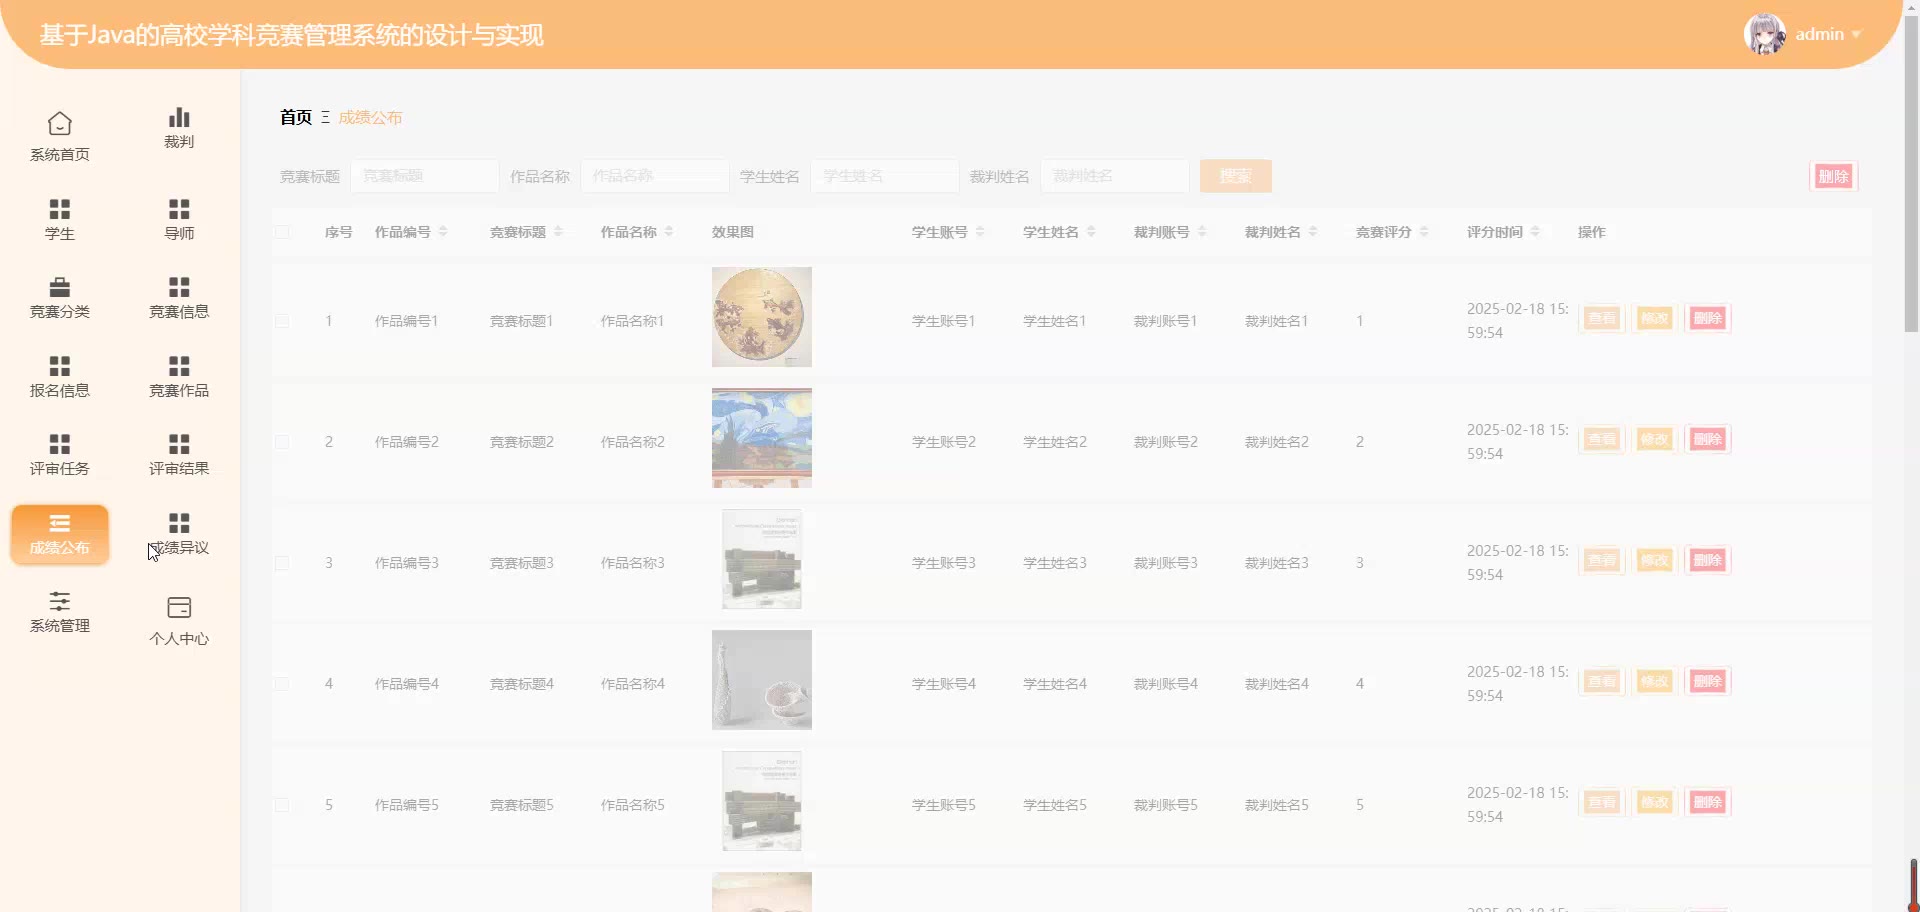Open the 效果图 thumbnail of row 作品编号4
Viewport: 1920px width, 912px height.
[762, 680]
